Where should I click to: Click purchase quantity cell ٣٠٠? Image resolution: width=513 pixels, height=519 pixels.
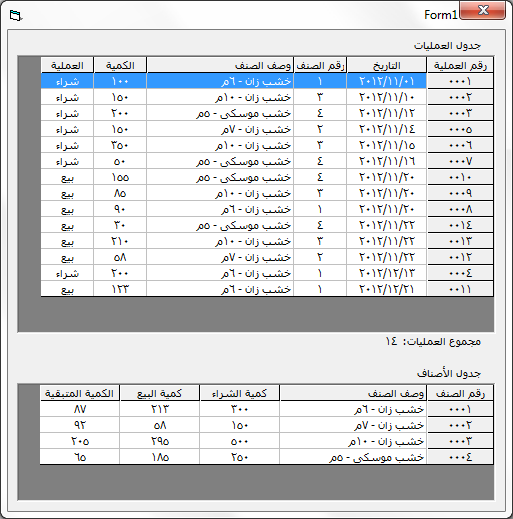tap(239, 409)
